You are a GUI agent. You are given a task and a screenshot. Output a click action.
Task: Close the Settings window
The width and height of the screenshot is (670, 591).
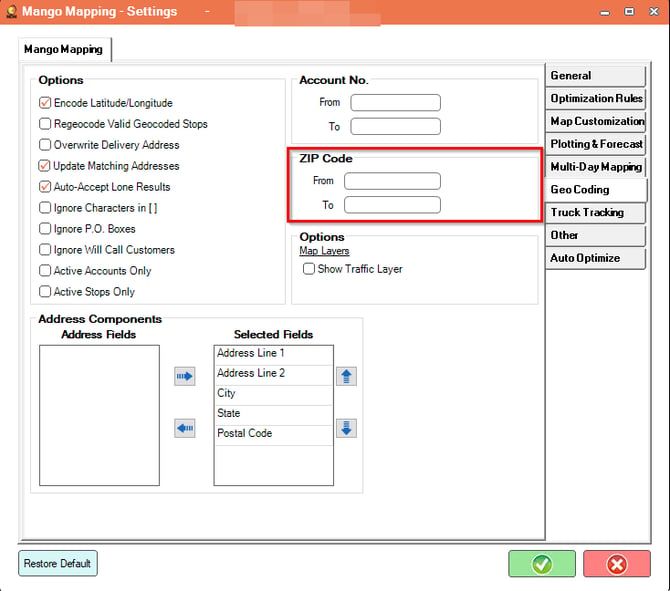point(653,12)
